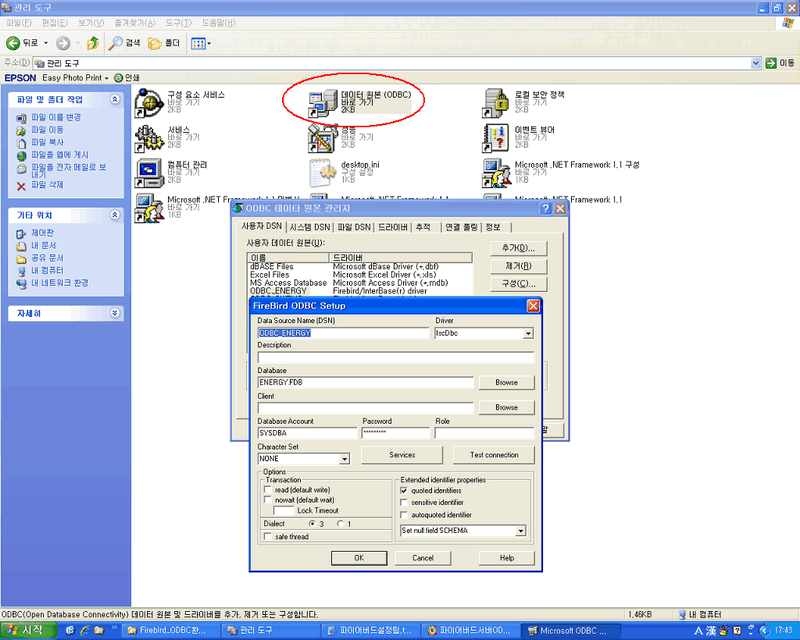The height and width of the screenshot is (640, 800).
Task: Click the Test connection button
Action: click(x=494, y=455)
